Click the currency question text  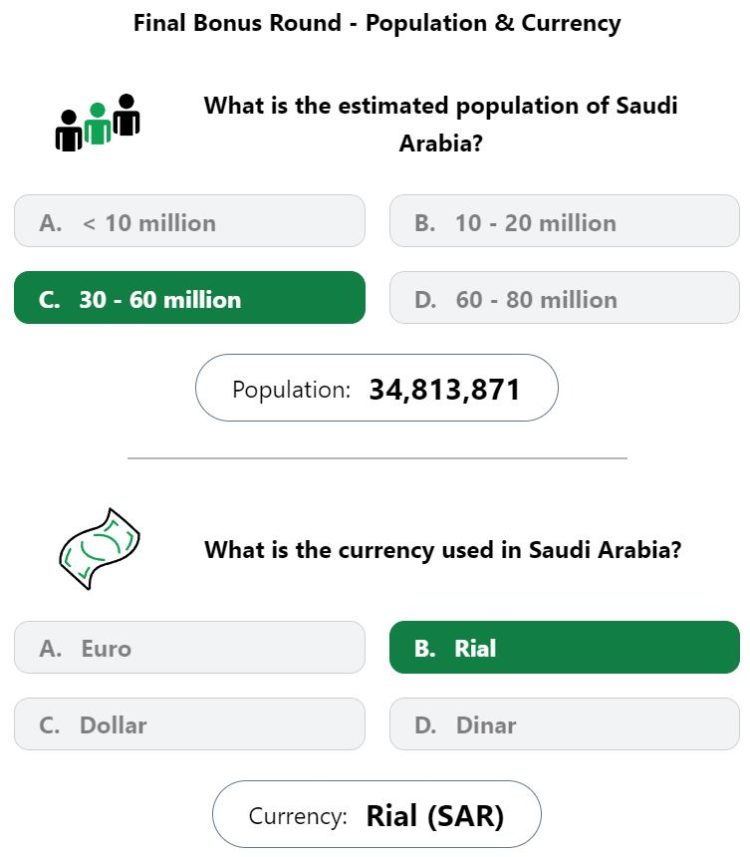443,550
